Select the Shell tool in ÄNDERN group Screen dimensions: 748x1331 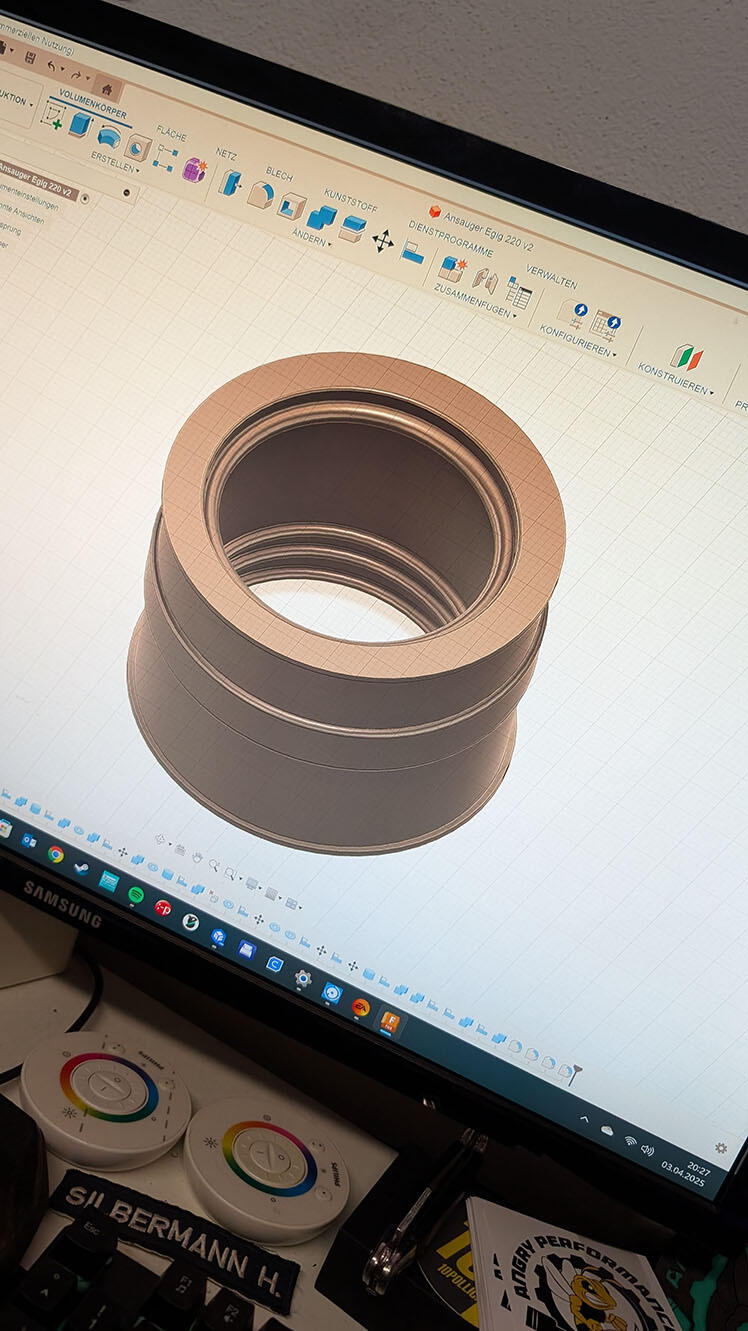[292, 206]
